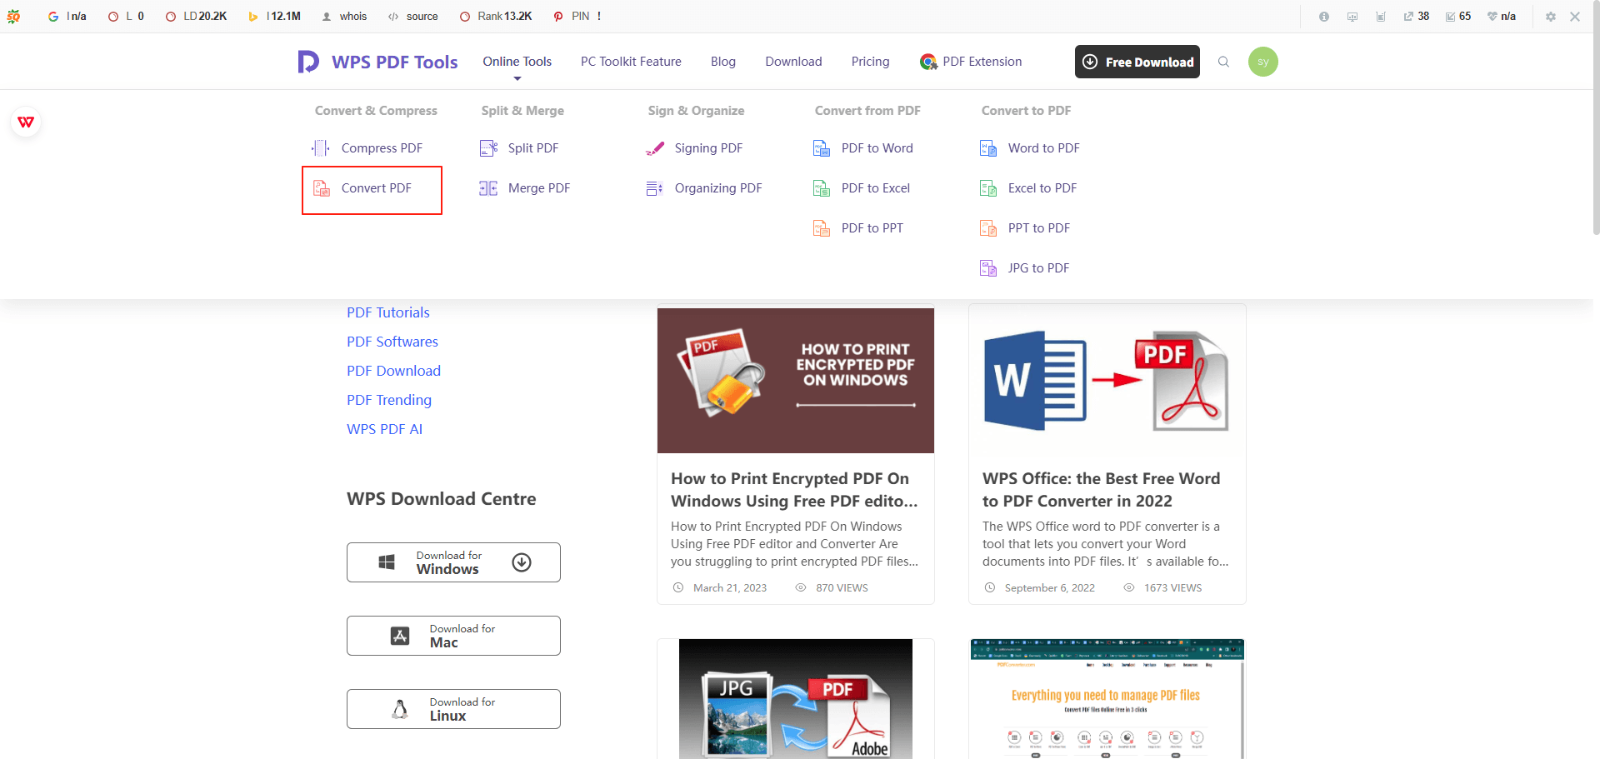Viewport: 1600px width, 759px height.
Task: Click the 'WPS Download Centre' heading
Action: tap(441, 499)
